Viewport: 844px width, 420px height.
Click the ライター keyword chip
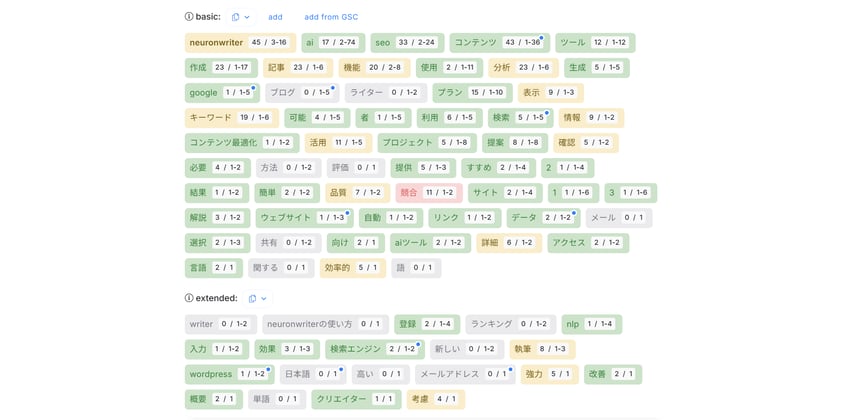pos(386,93)
